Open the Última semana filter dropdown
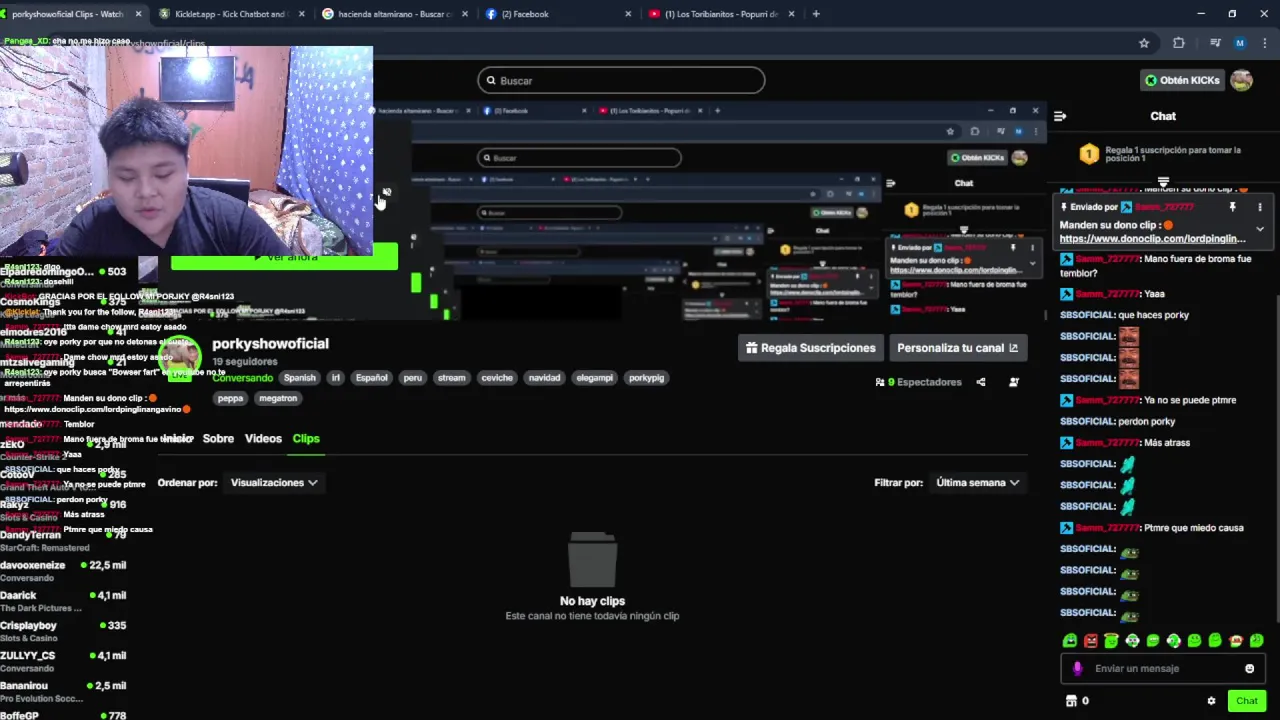1280x720 pixels. point(978,483)
